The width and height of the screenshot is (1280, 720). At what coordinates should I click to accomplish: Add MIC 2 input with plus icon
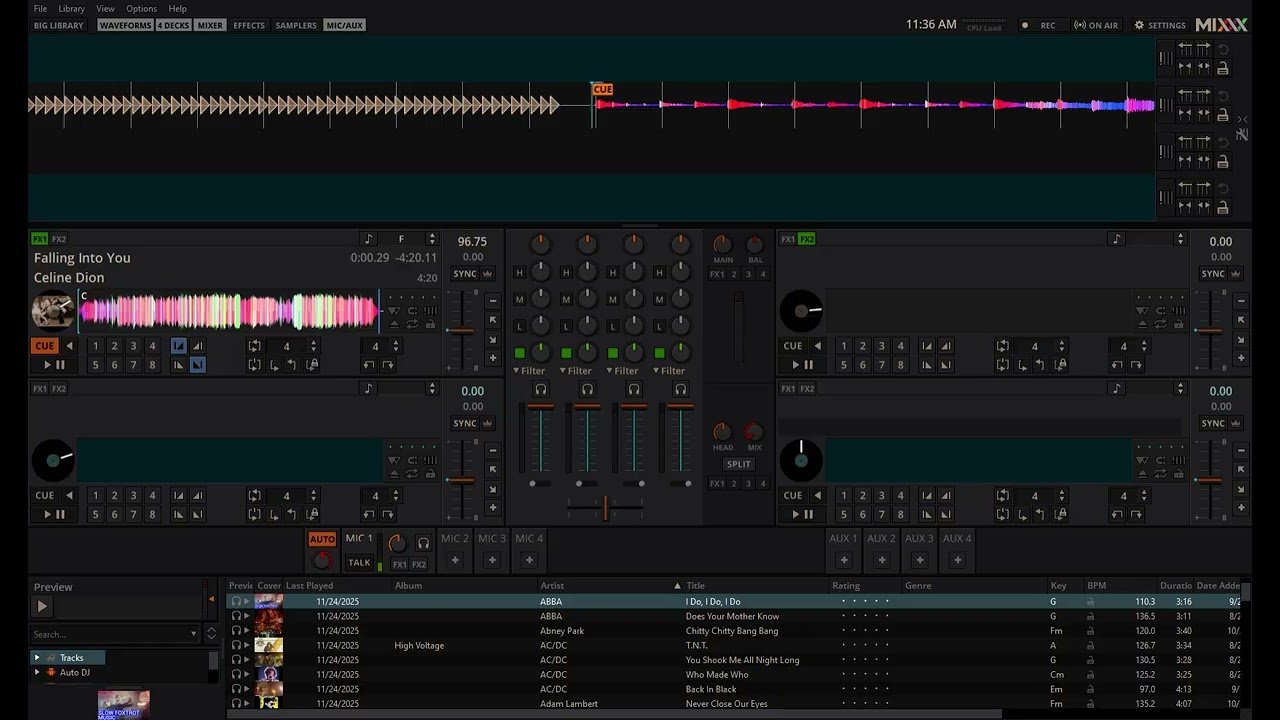coord(455,560)
